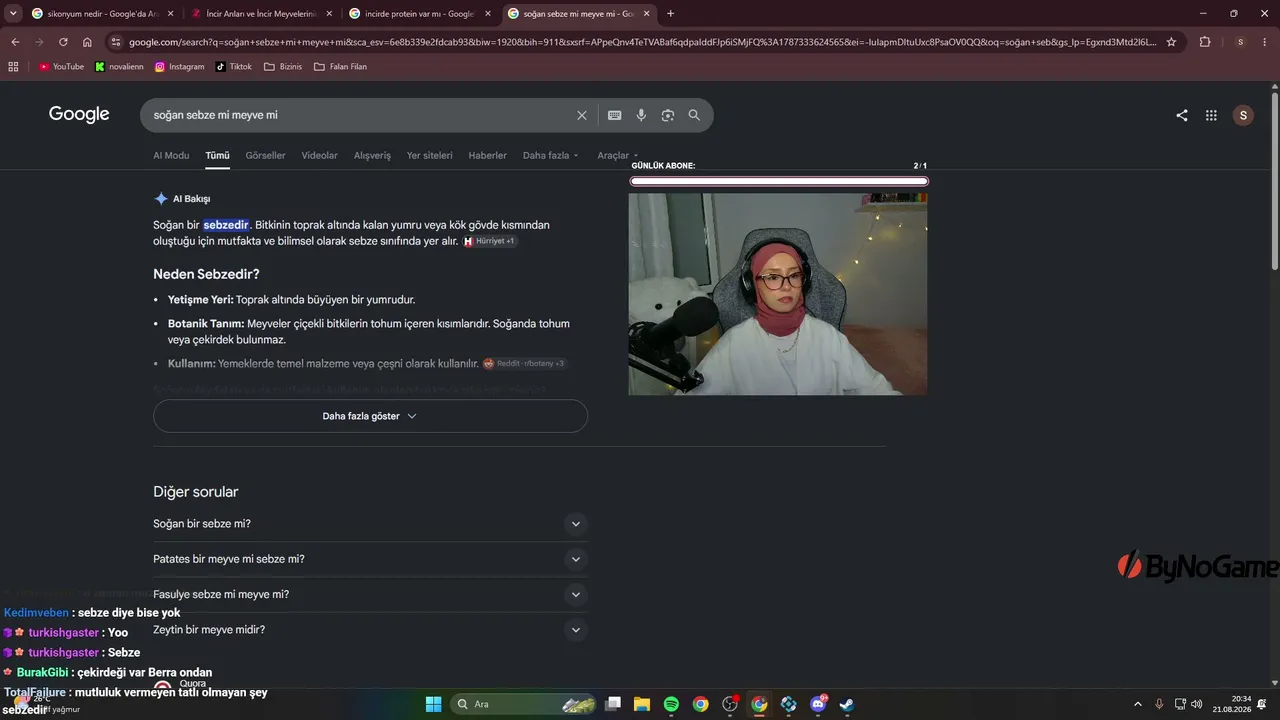Open Chrome's three-dot menu
The image size is (1280, 720).
click(1266, 42)
